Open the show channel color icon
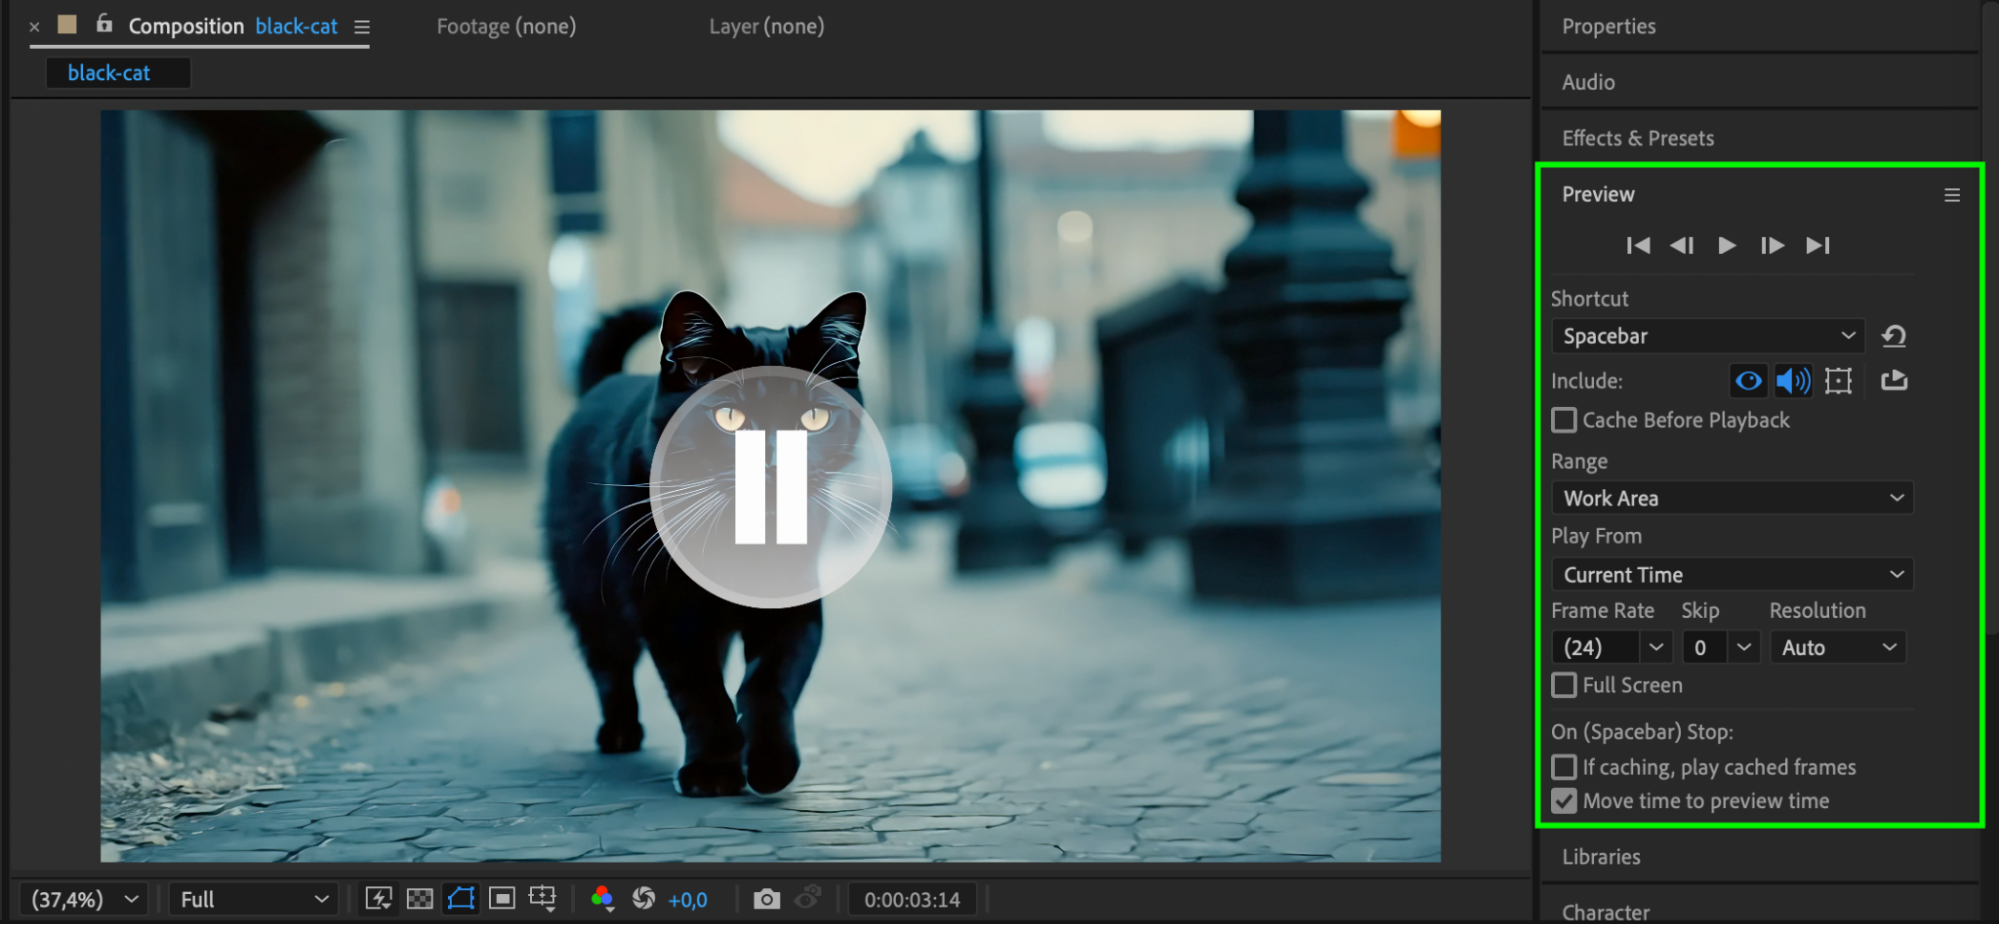The height and width of the screenshot is (925, 1999). pos(602,899)
